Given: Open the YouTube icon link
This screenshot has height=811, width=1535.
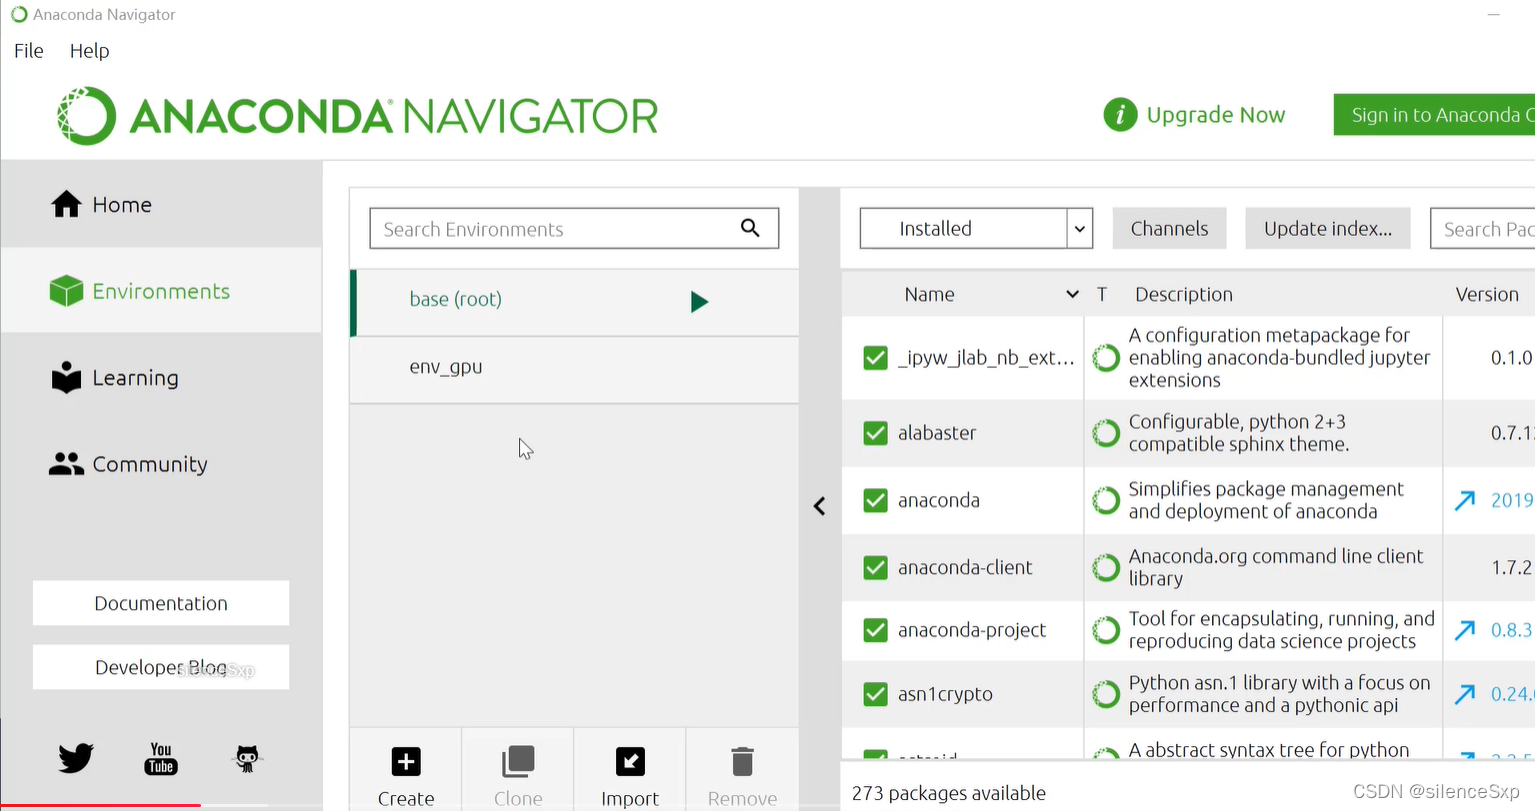Looking at the screenshot, I should tap(161, 758).
